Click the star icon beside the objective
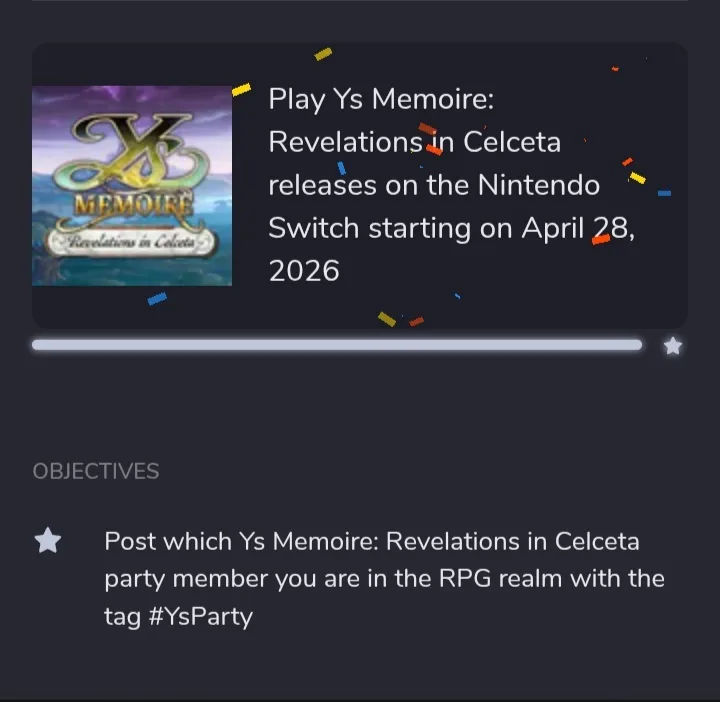Viewport: 720px width, 702px height. coord(48,542)
